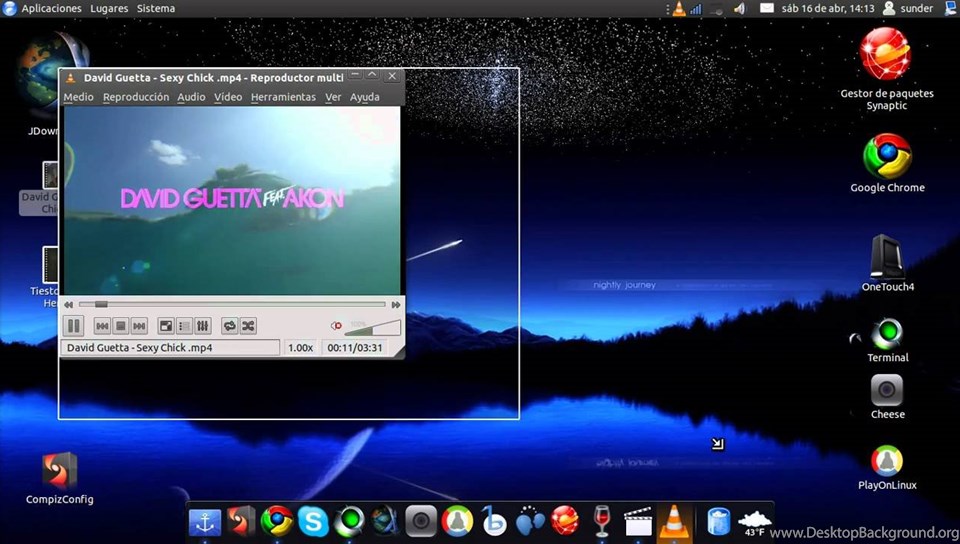
Task: Toggle shuffle random playback in VLC
Action: 248,326
